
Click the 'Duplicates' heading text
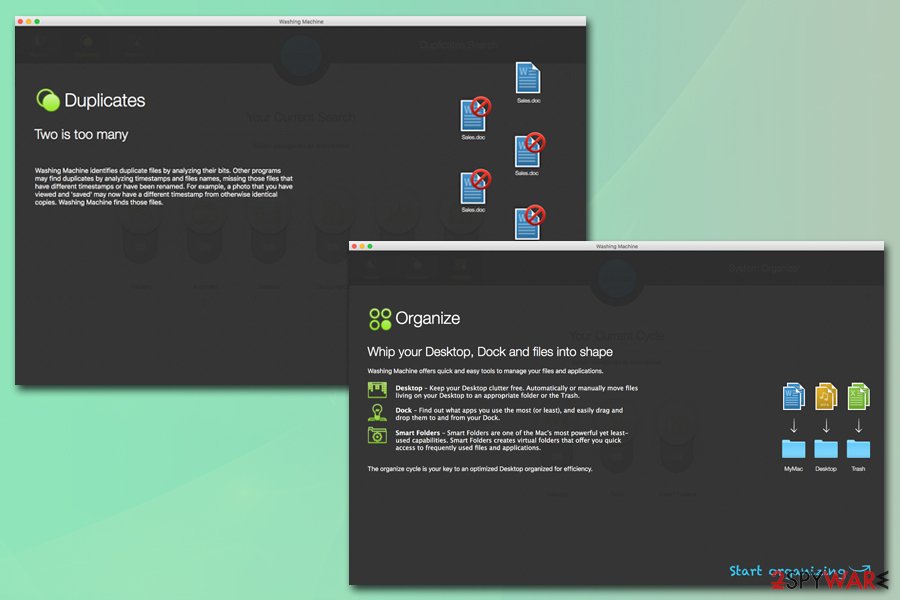[x=104, y=100]
